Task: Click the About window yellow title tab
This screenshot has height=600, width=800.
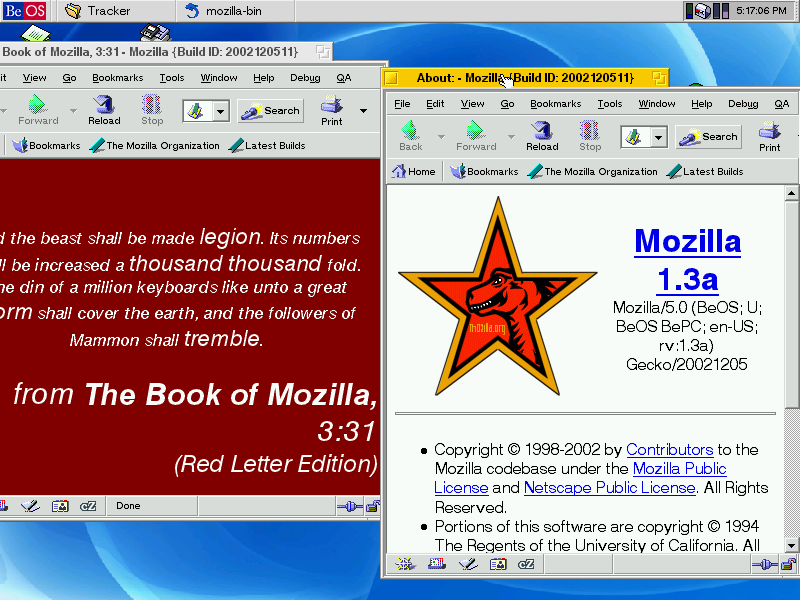Action: click(525, 78)
